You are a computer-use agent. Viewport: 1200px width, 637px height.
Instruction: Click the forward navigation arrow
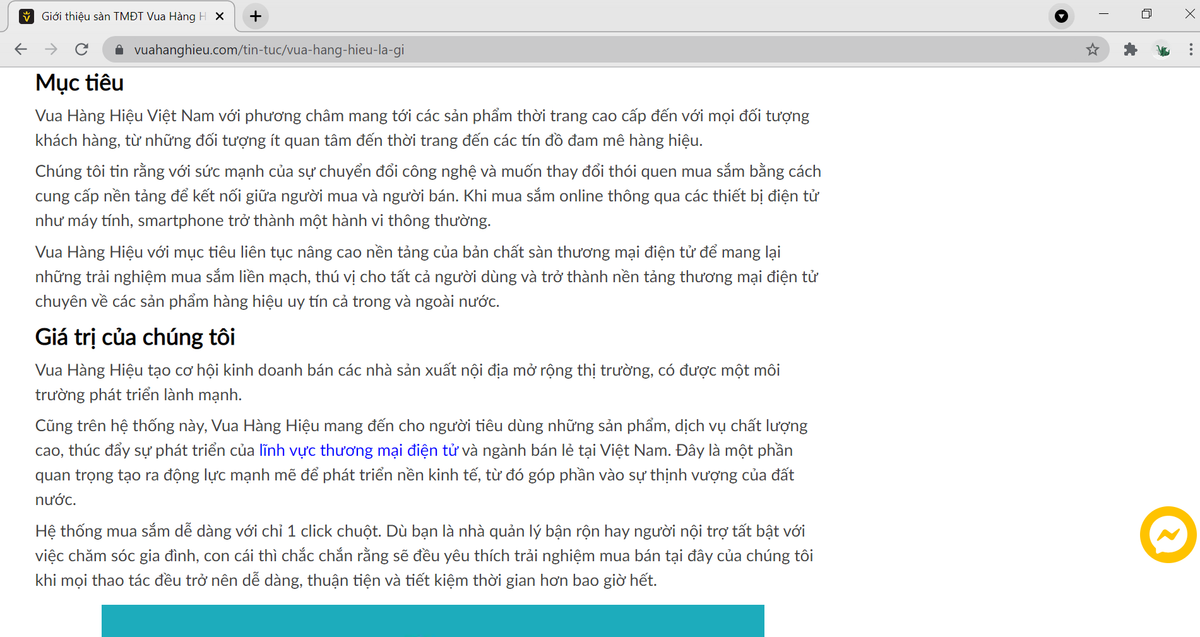pyautogui.click(x=50, y=48)
